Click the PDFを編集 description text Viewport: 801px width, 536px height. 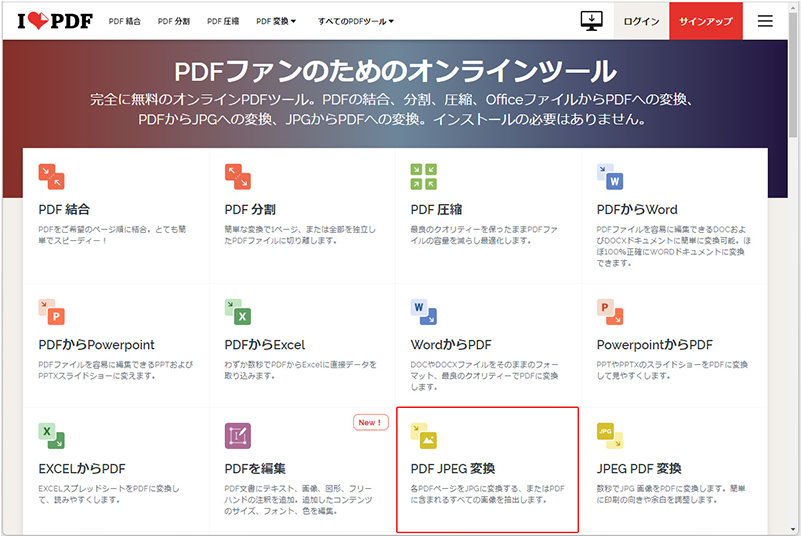[x=298, y=500]
